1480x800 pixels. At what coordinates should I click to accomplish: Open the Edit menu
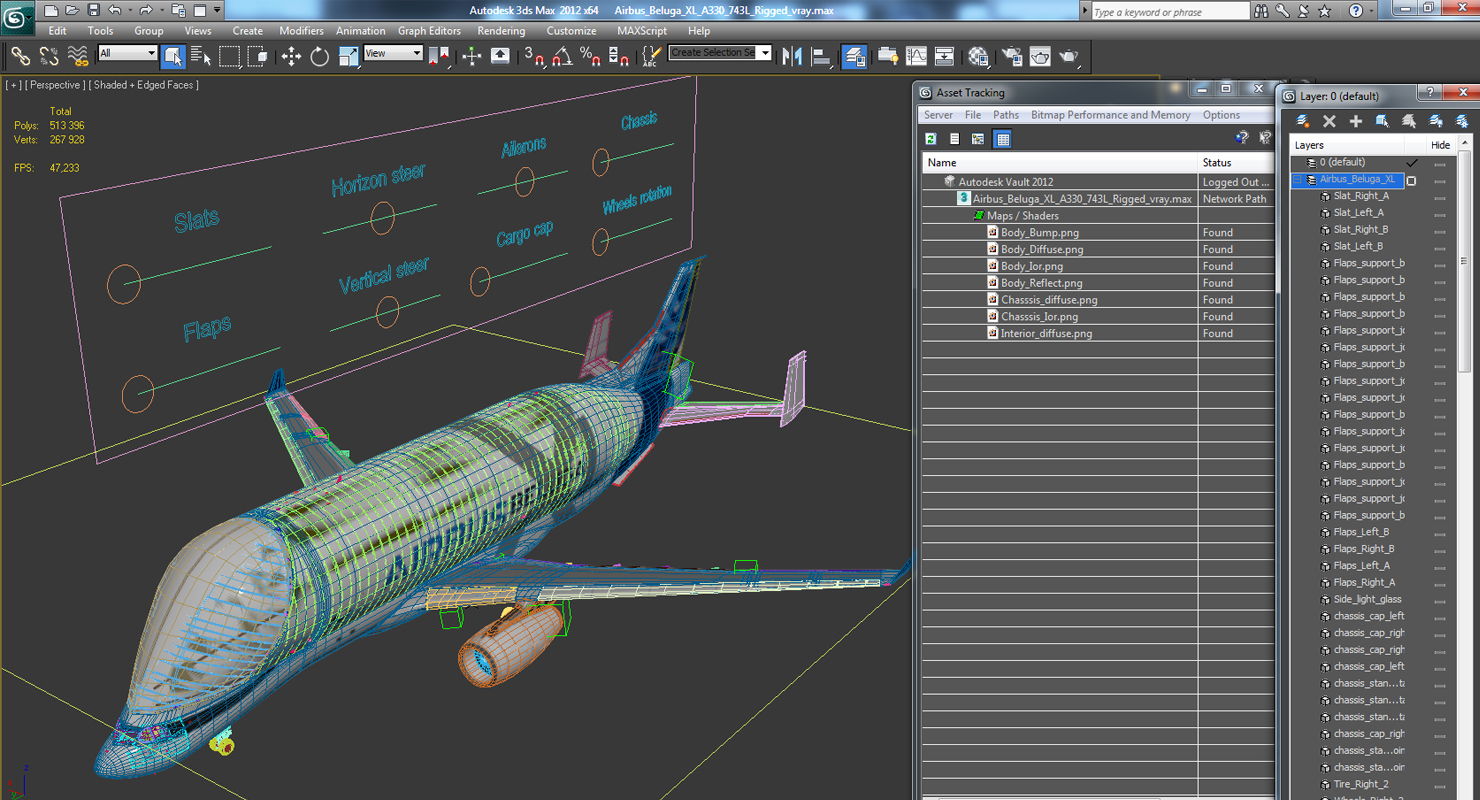57,31
